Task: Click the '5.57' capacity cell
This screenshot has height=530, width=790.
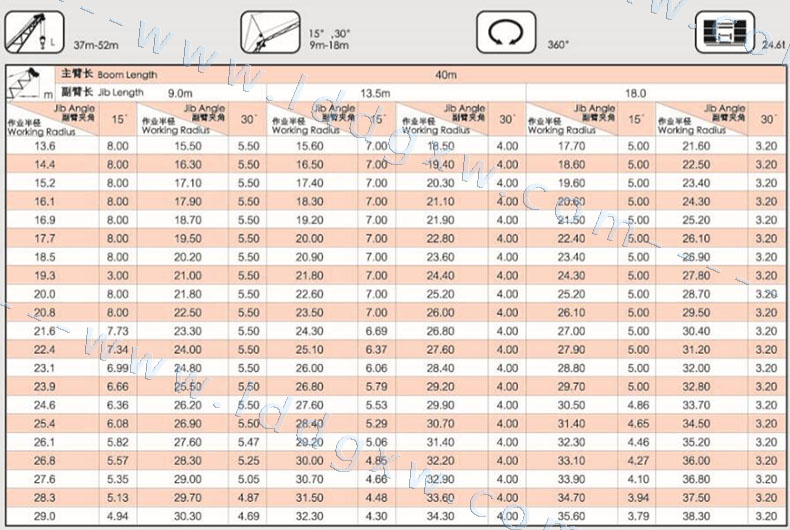Action: click(x=118, y=461)
